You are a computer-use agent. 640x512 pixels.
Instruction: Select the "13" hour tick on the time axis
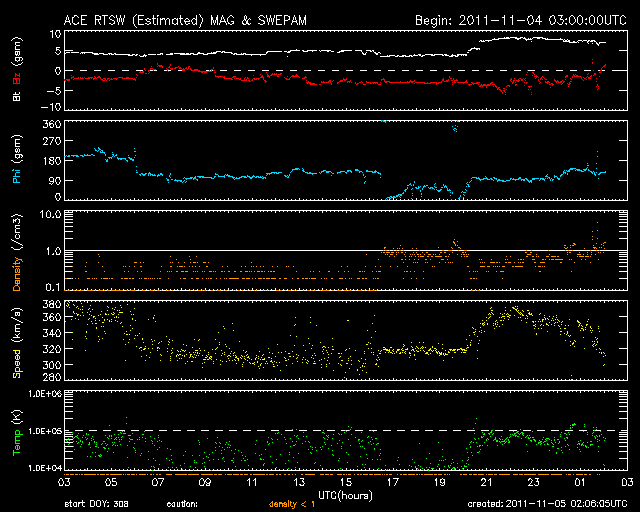(x=299, y=483)
